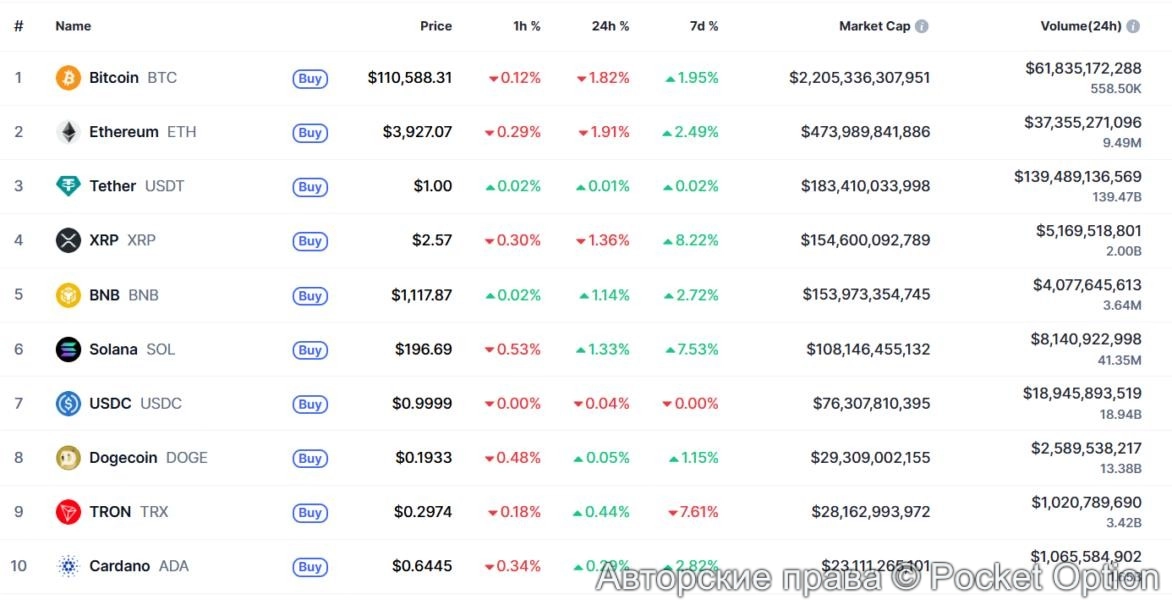Sort the table by Price column
This screenshot has height=600, width=1172.
pos(435,26)
